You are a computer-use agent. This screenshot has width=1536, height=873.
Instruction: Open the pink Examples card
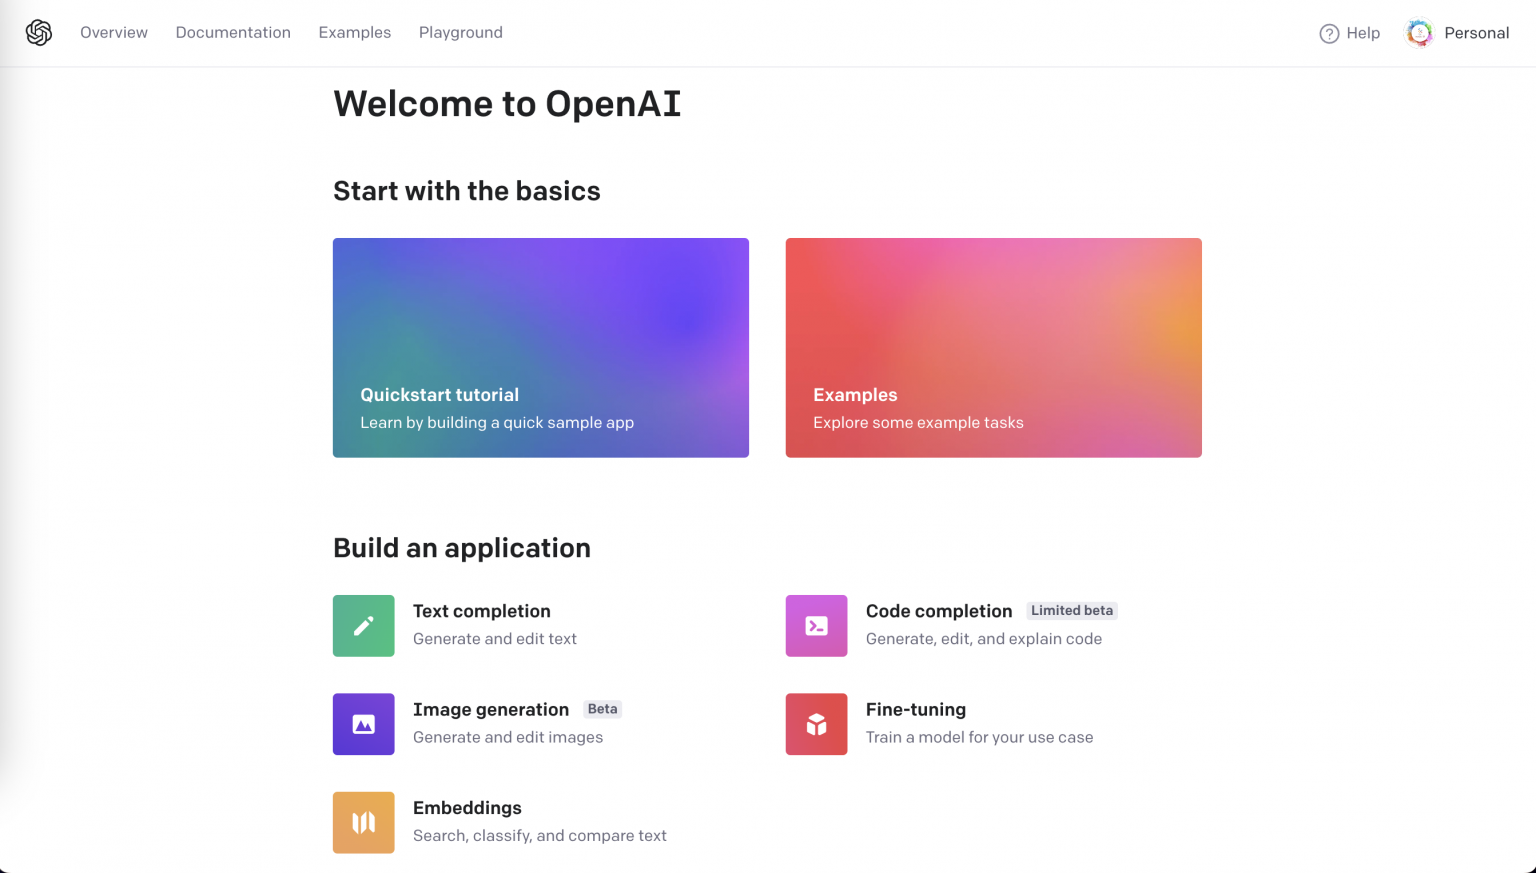pyautogui.click(x=993, y=347)
